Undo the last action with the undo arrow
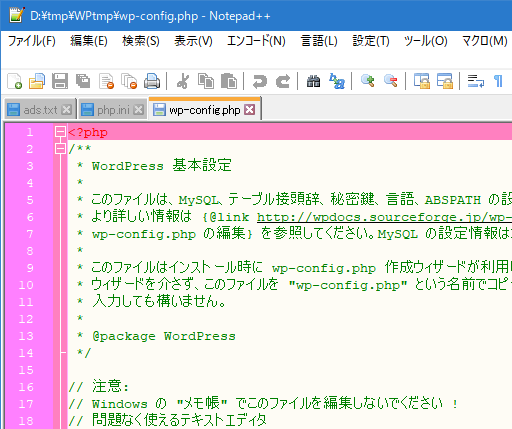Image resolution: width=512 pixels, height=429 pixels. click(x=260, y=81)
